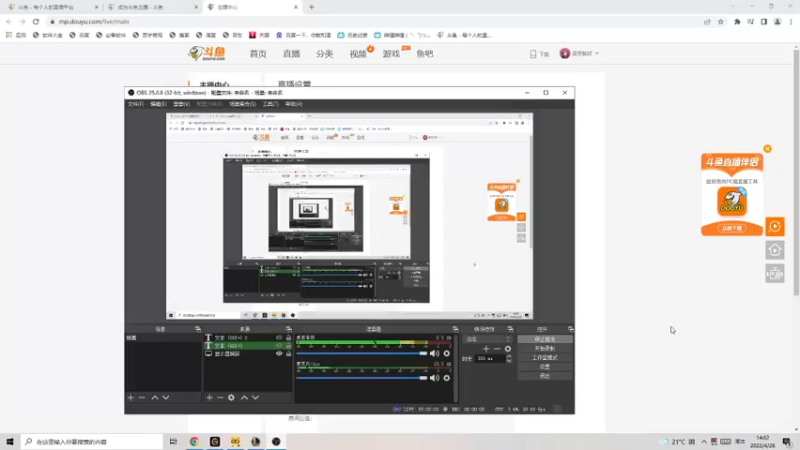Move the selected source up in the list
Image resolution: width=800 pixels, height=450 pixels.
point(244,397)
